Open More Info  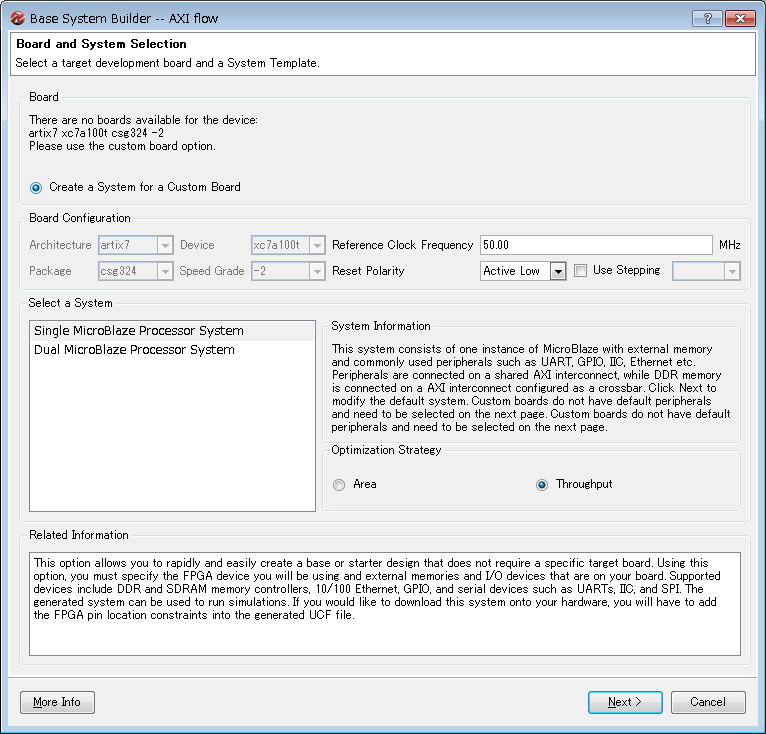click(x=57, y=702)
